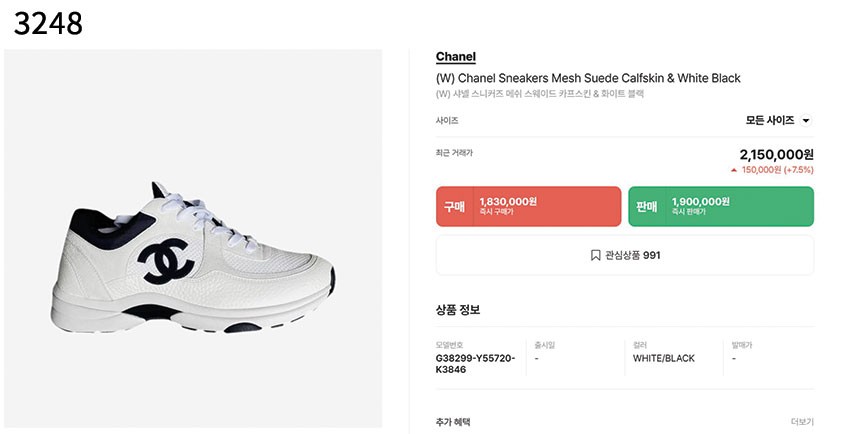Click the red upward triangle price change icon
This screenshot has width=860, height=434.
[734, 170]
